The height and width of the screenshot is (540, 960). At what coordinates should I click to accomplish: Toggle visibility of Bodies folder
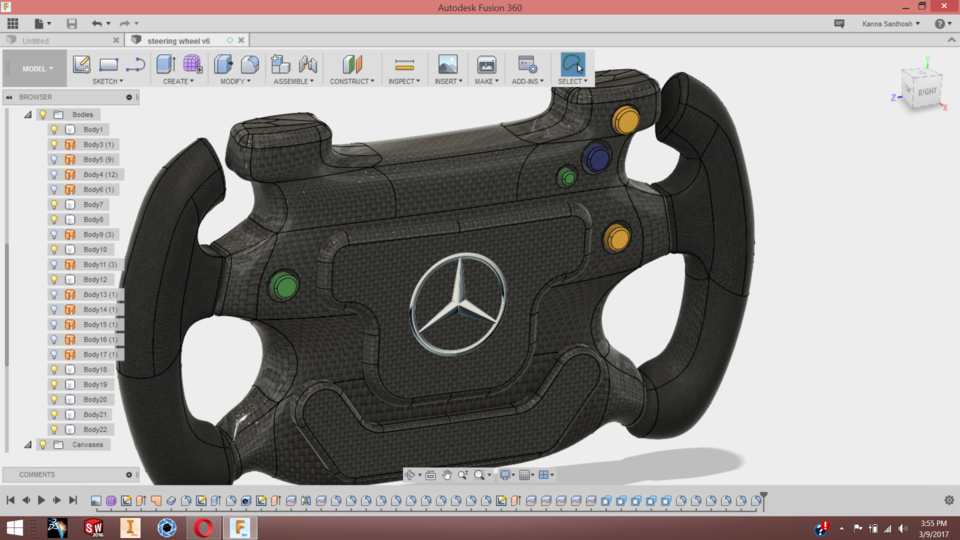coord(43,114)
